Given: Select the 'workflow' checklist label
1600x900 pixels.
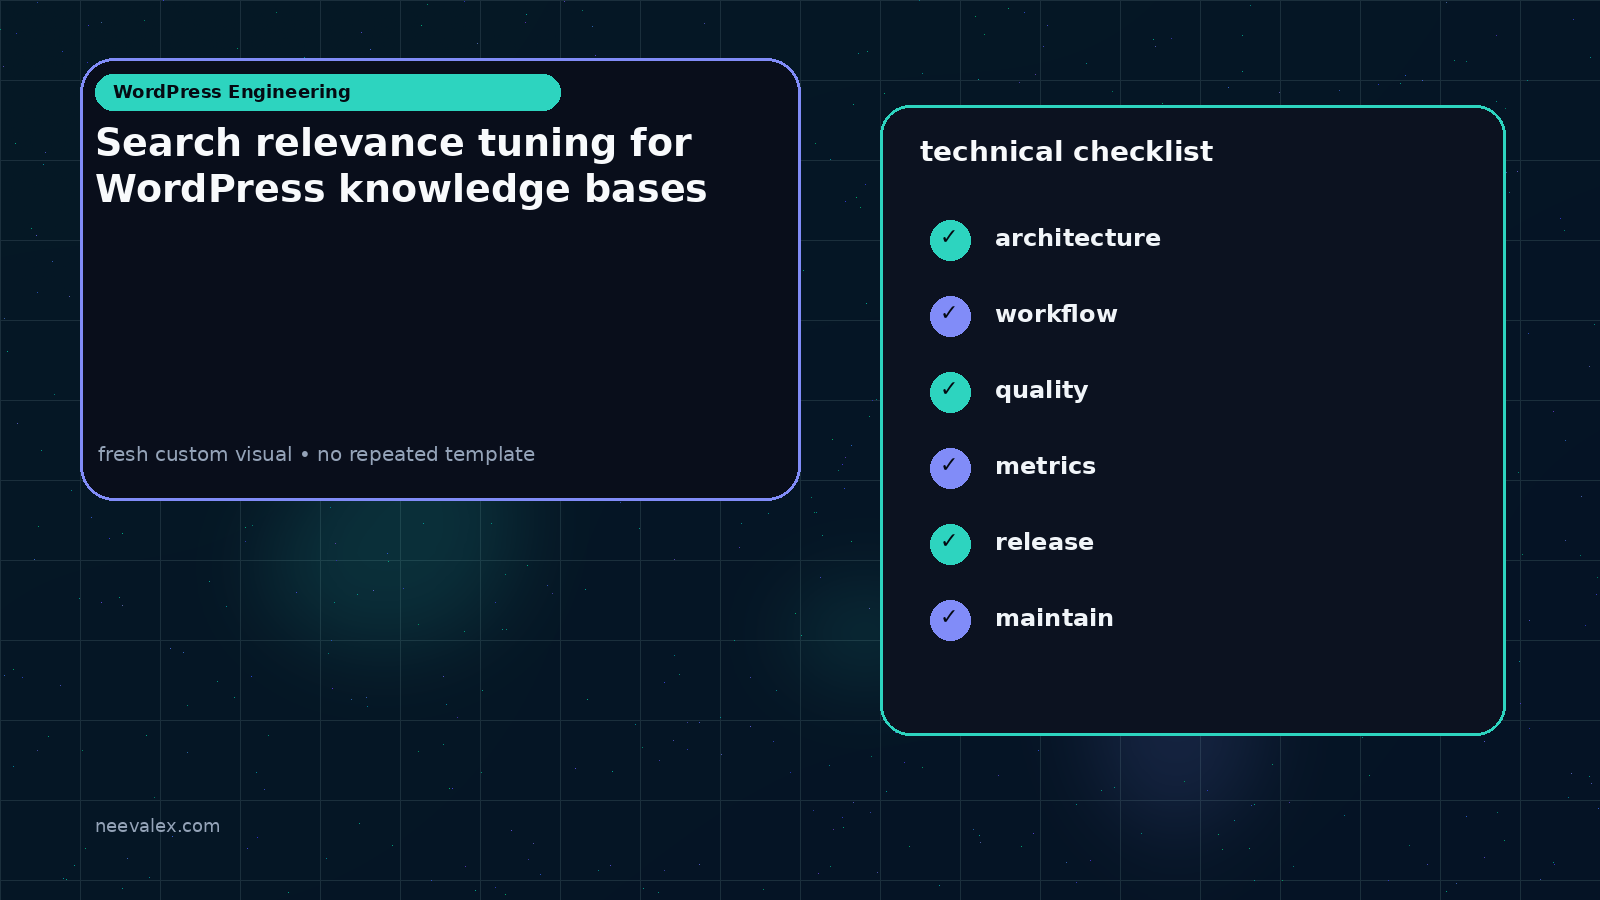Looking at the screenshot, I should 1056,314.
